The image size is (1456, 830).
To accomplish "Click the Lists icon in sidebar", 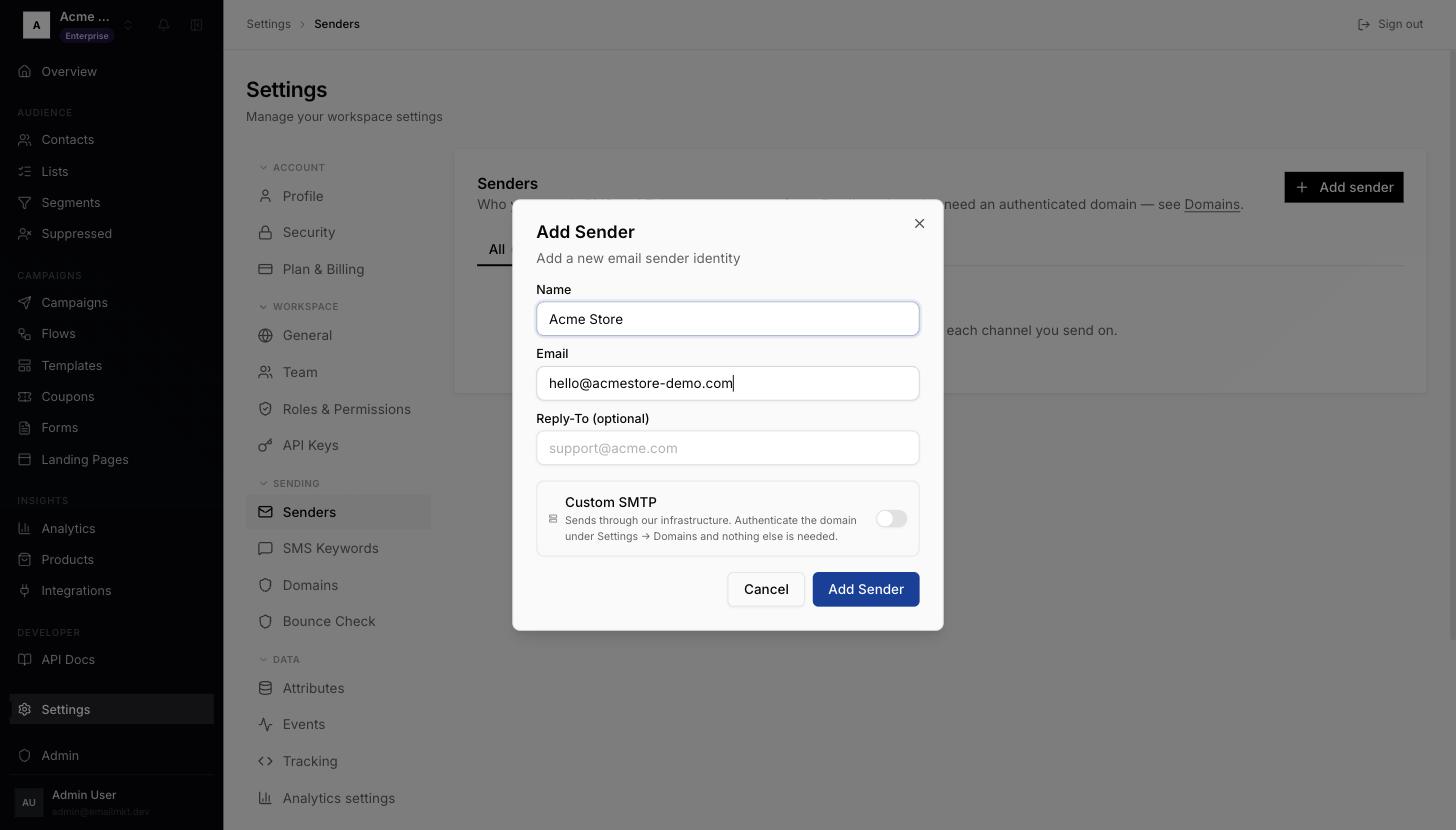I will click(x=25, y=171).
